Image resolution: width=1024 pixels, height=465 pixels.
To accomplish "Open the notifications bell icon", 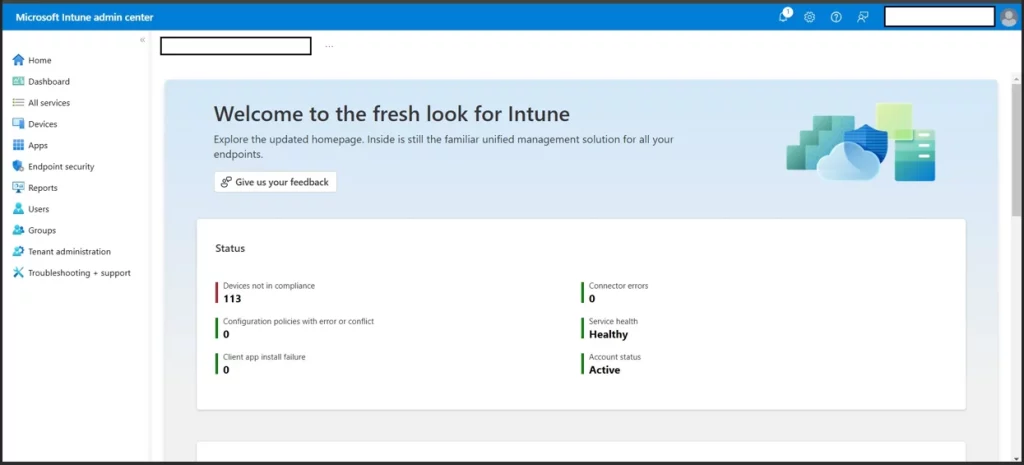I will click(x=784, y=17).
